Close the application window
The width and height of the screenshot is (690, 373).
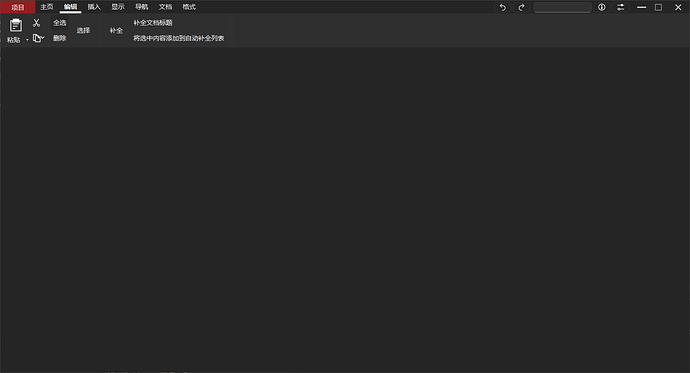678,7
